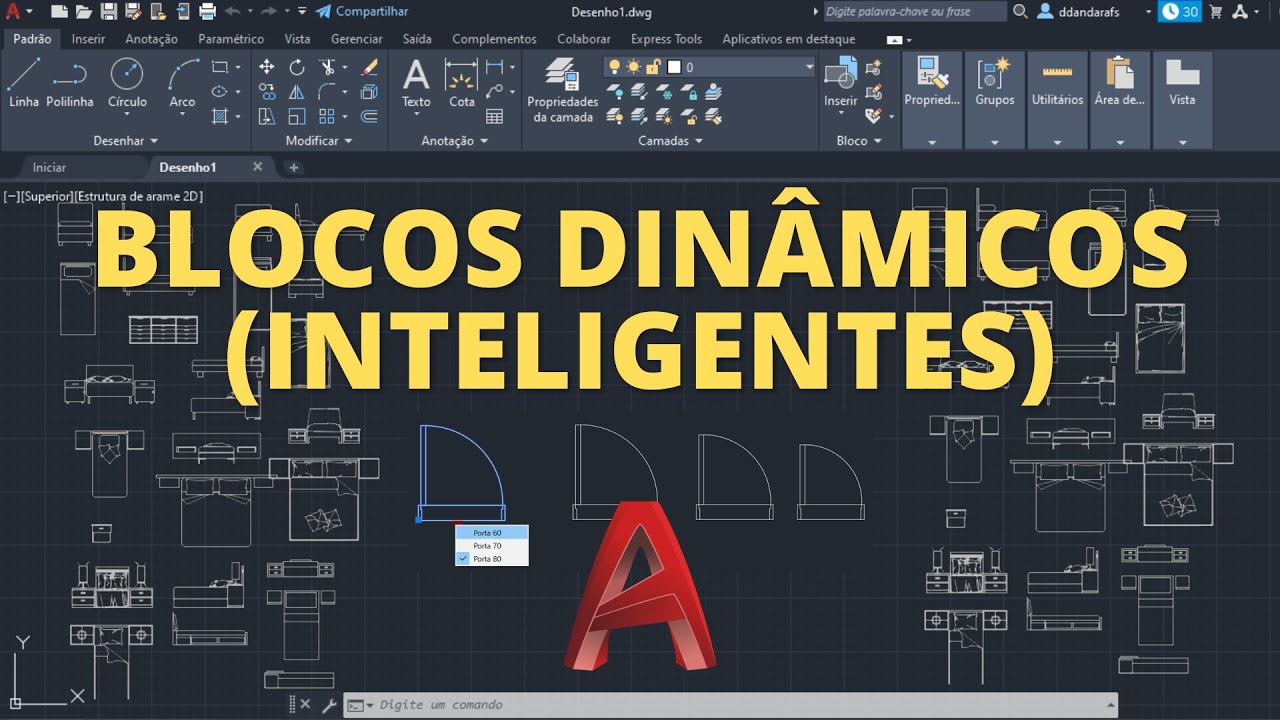1280x720 pixels.
Task: Expand the Desenhar panel
Action: [126, 141]
